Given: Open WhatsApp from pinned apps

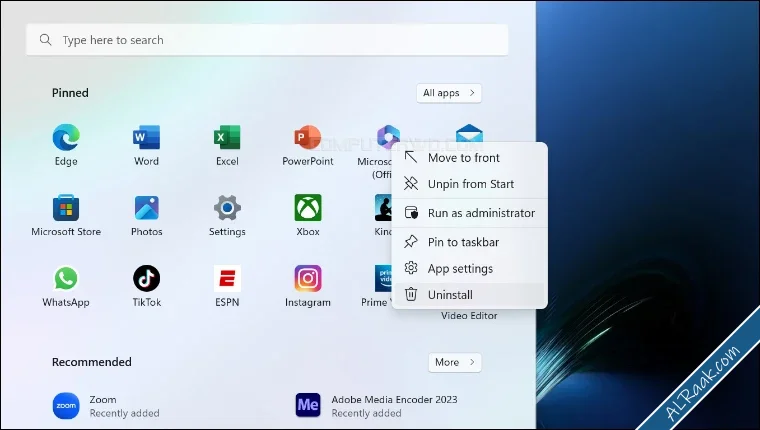Looking at the screenshot, I should coord(66,286).
